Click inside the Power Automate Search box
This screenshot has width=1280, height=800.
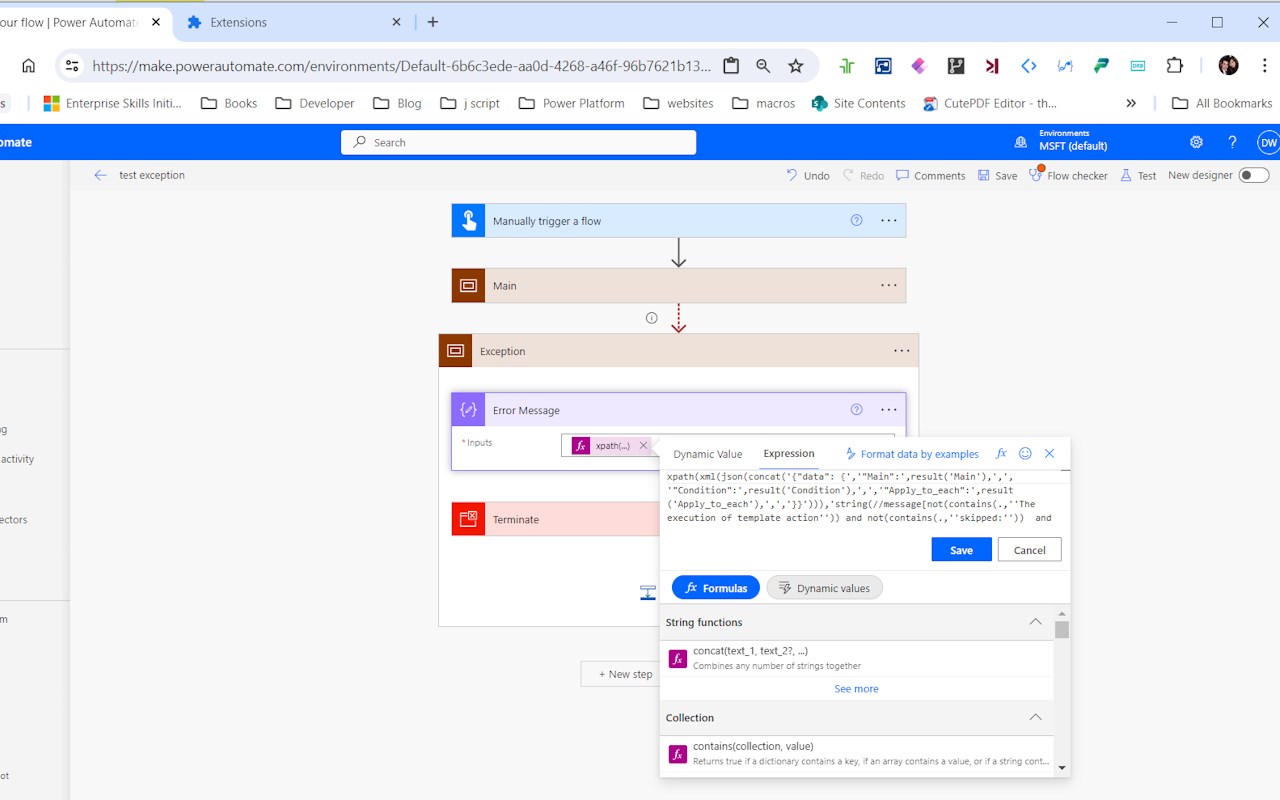519,142
